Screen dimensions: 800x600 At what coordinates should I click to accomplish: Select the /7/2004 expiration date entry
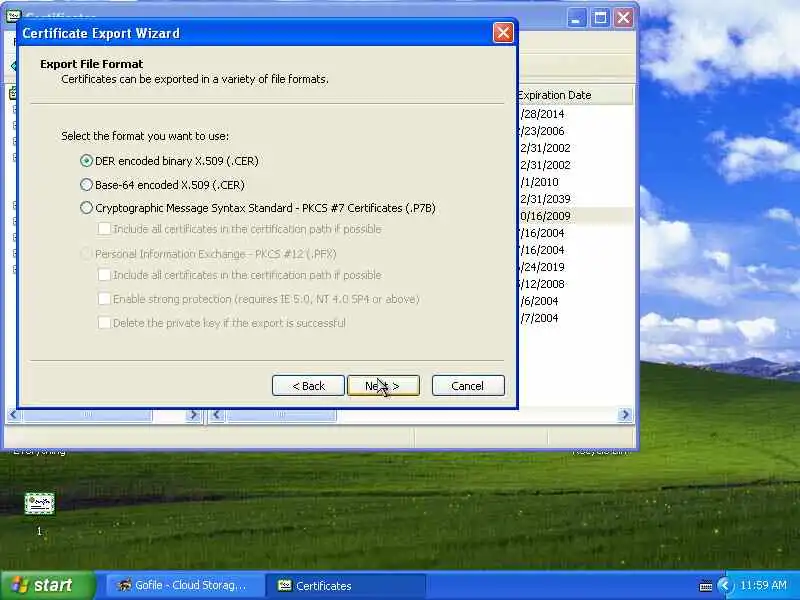[x=539, y=318]
